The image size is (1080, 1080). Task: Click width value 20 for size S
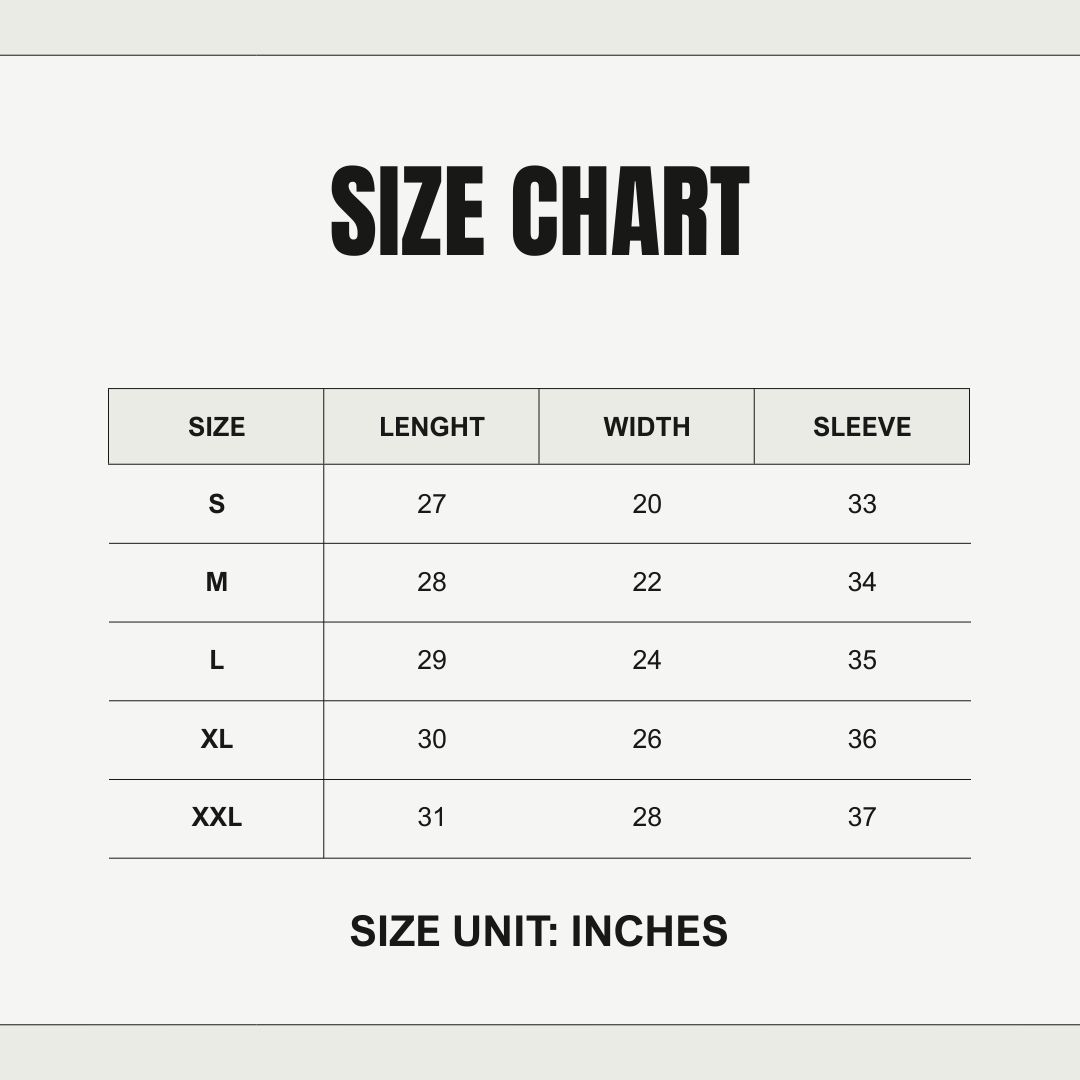tap(647, 504)
